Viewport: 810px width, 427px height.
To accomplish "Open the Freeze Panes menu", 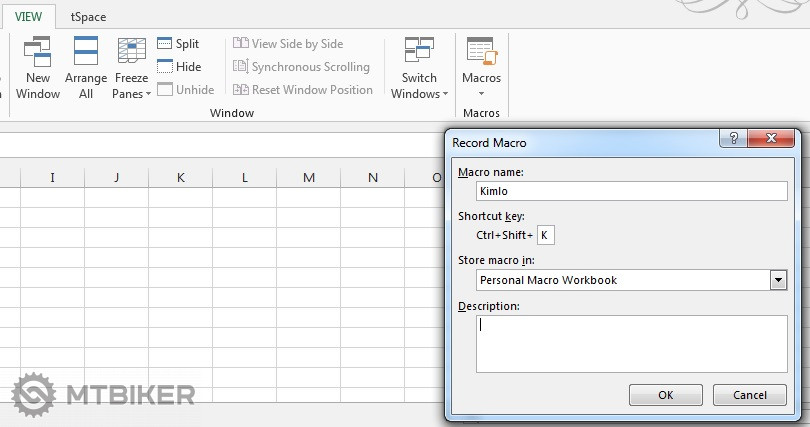I will point(131,68).
